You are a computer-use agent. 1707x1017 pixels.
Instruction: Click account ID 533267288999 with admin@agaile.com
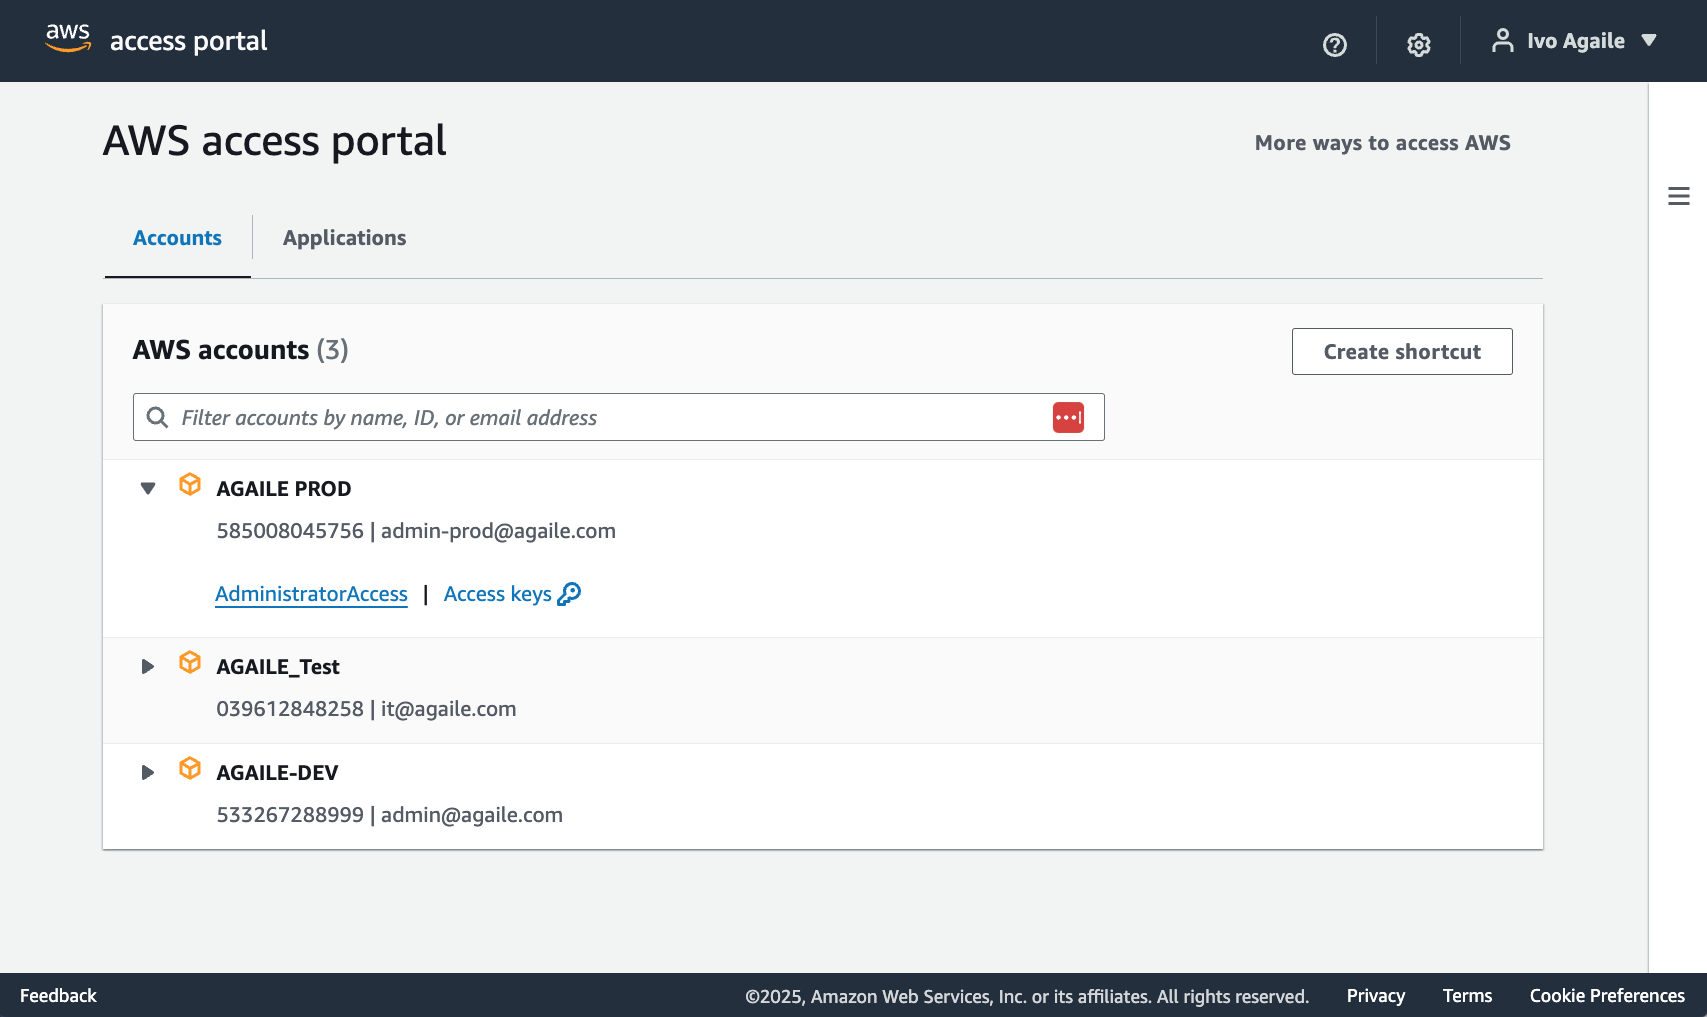click(389, 815)
